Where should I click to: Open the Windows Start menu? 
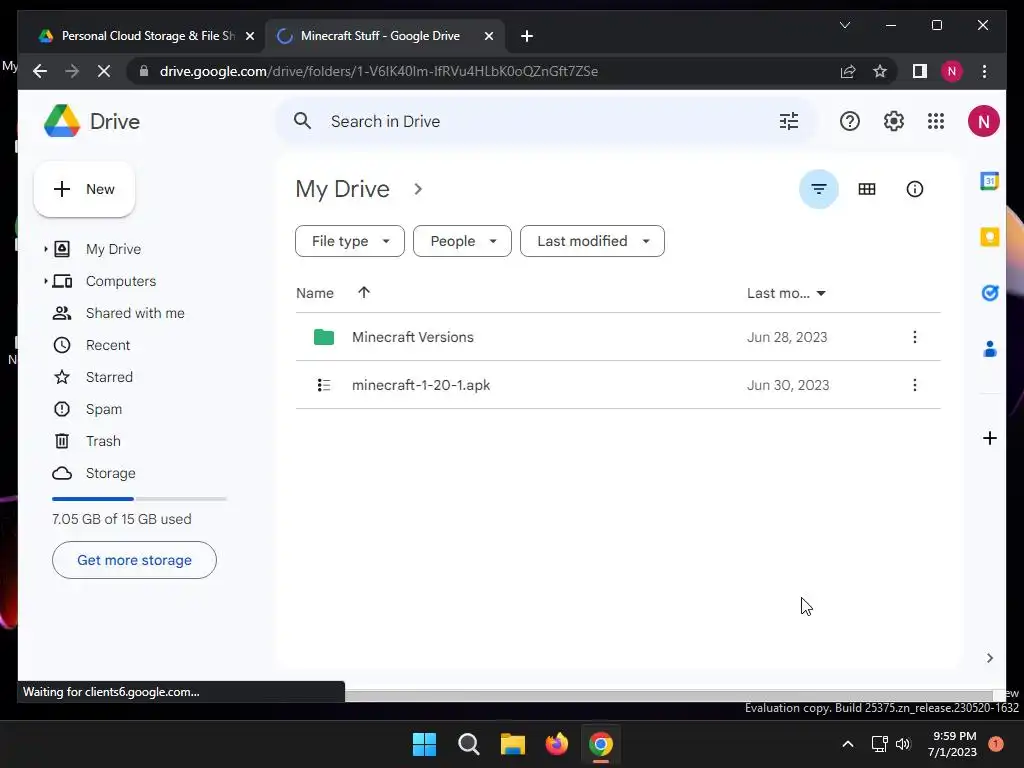(x=424, y=744)
